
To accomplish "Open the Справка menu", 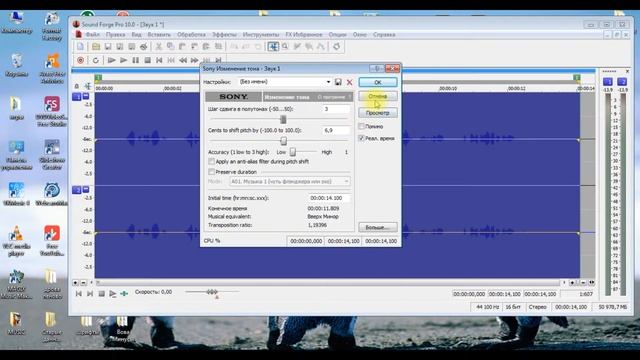I will [384, 35].
